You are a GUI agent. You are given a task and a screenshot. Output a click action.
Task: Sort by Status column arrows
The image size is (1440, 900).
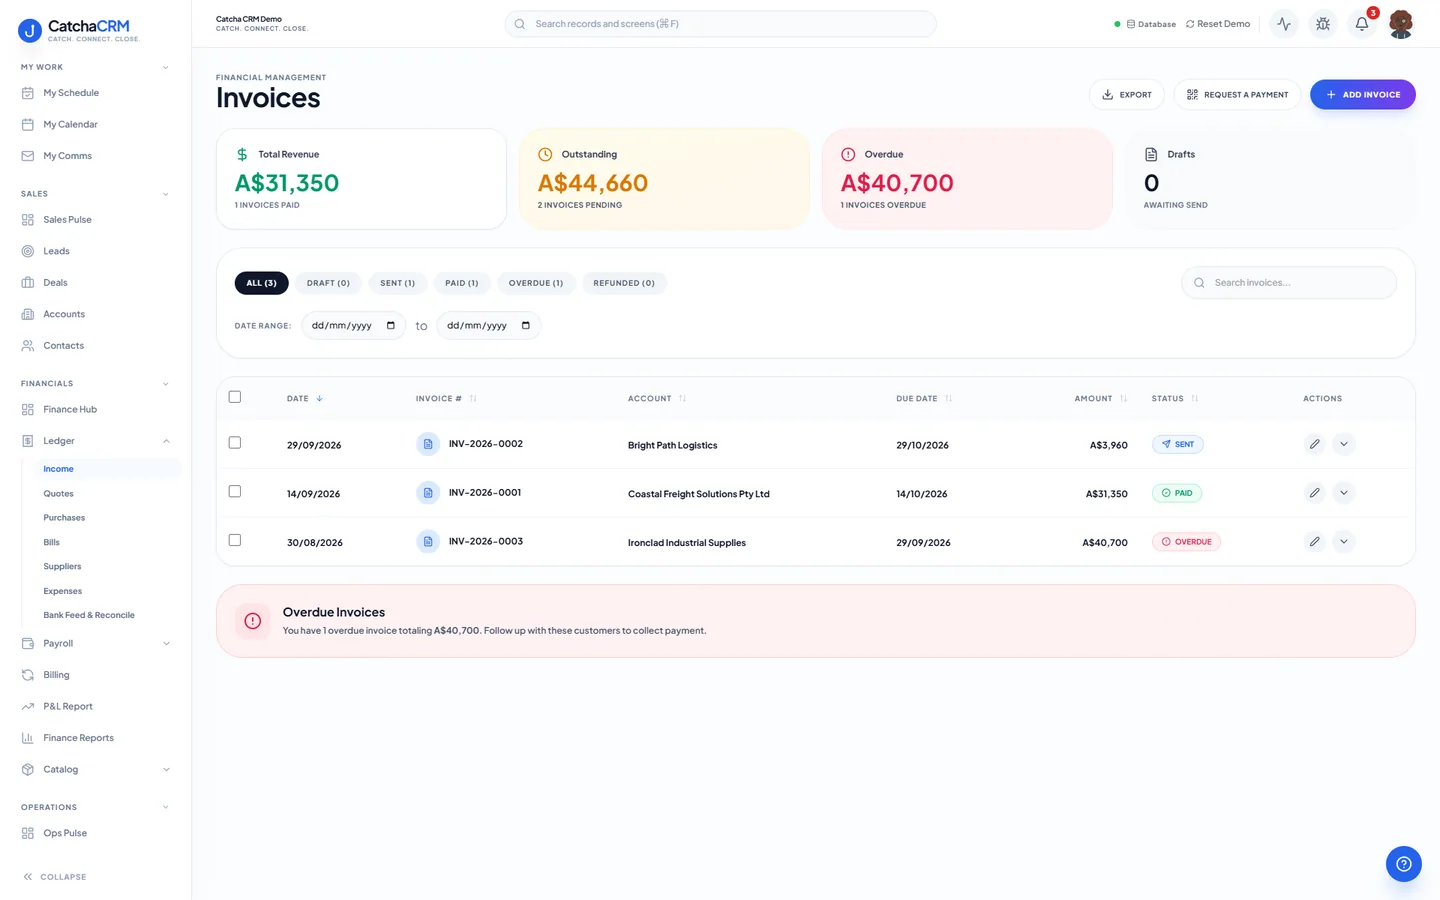[1194, 399]
